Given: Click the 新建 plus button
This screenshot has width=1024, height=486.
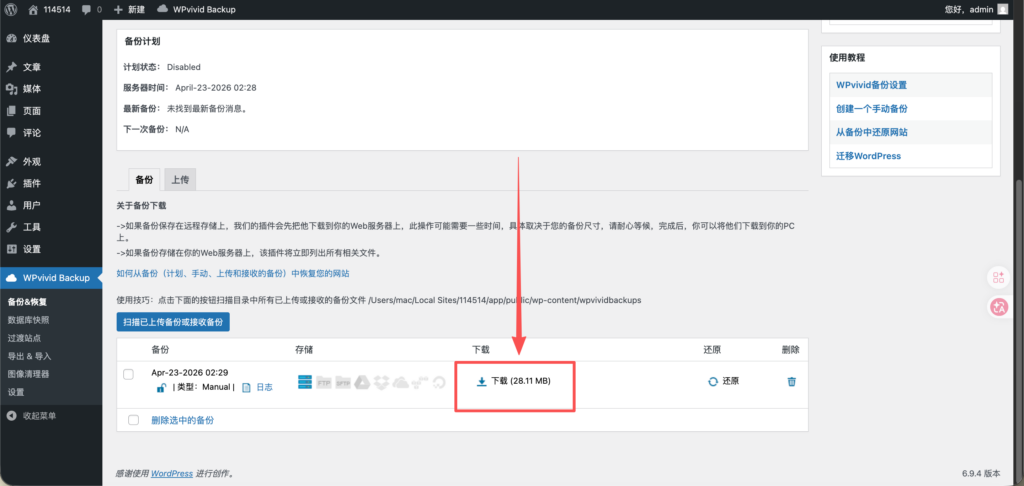Looking at the screenshot, I should point(129,10).
